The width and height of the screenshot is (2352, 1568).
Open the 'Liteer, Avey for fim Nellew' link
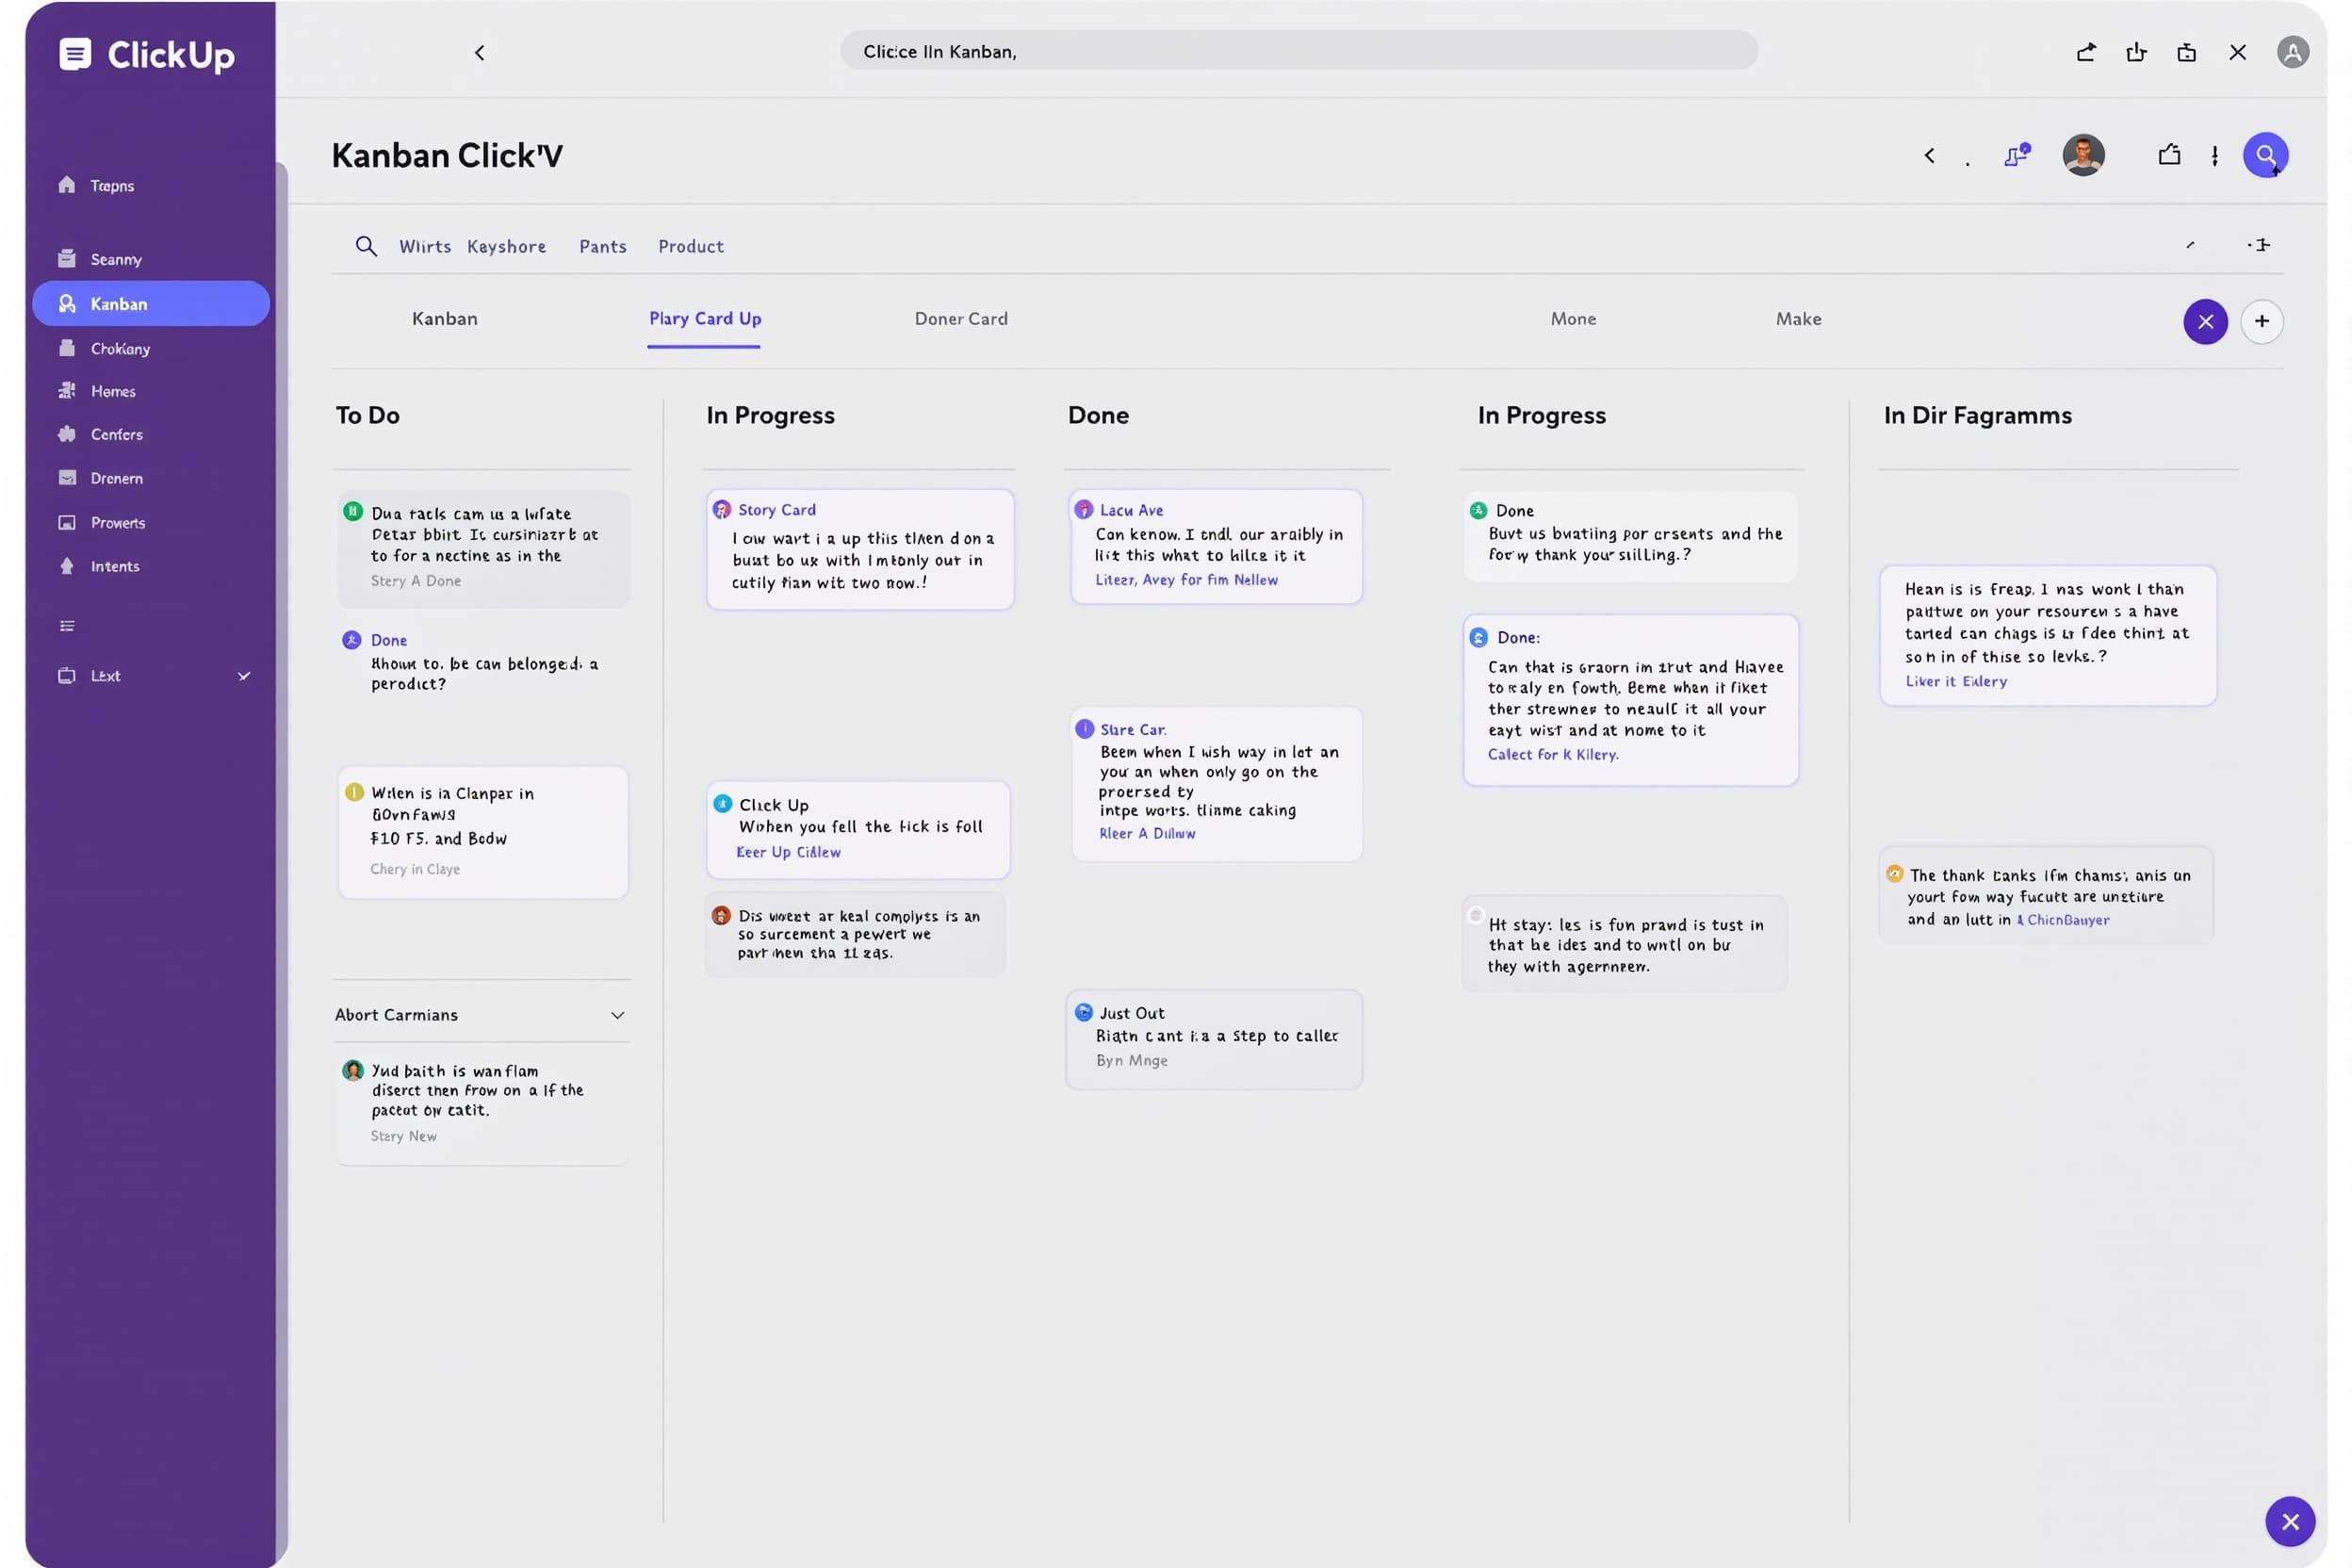tap(1186, 580)
